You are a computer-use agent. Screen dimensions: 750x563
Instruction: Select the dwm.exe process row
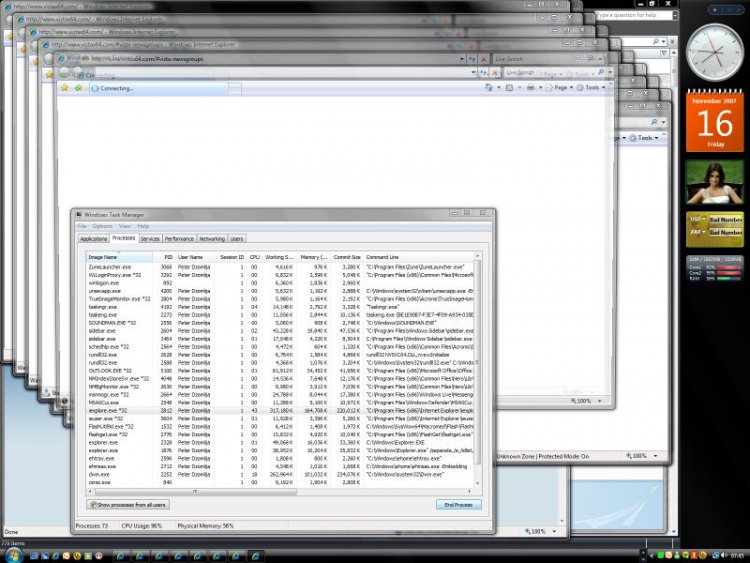click(280, 475)
